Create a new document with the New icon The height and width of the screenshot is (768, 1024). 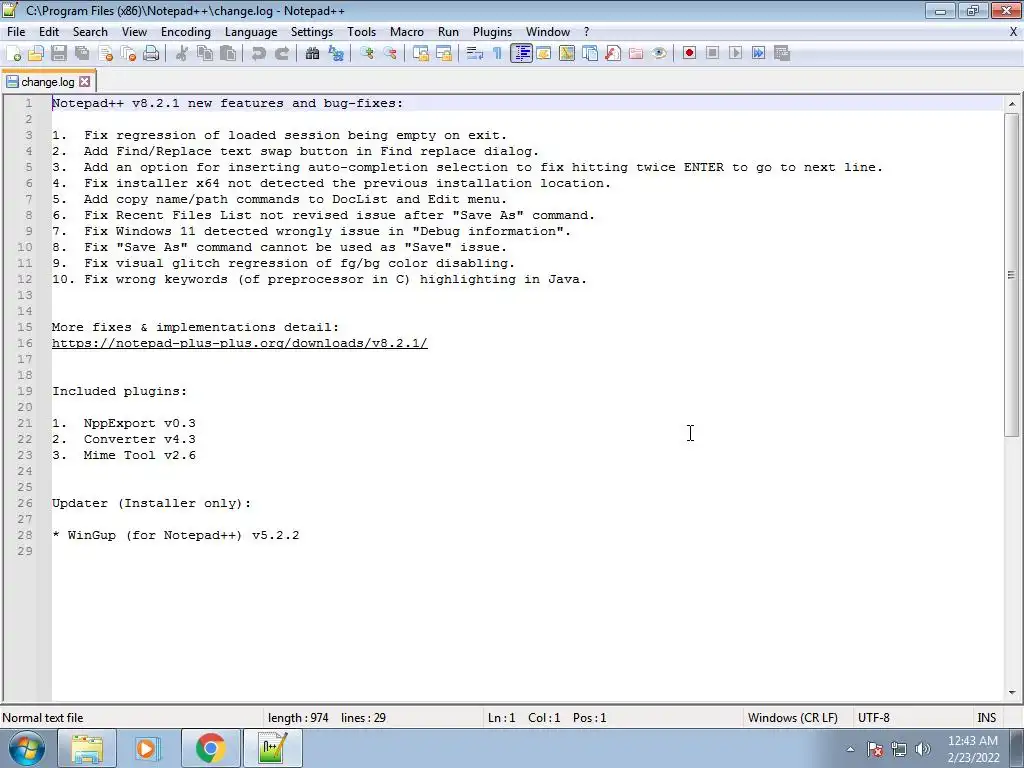(x=13, y=54)
